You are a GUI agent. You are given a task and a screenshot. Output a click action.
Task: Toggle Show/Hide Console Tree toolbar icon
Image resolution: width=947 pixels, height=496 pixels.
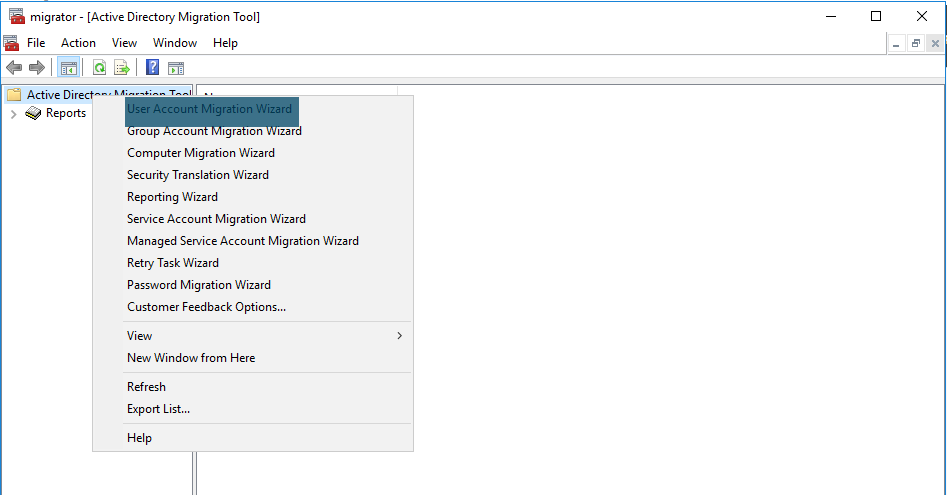tap(68, 68)
